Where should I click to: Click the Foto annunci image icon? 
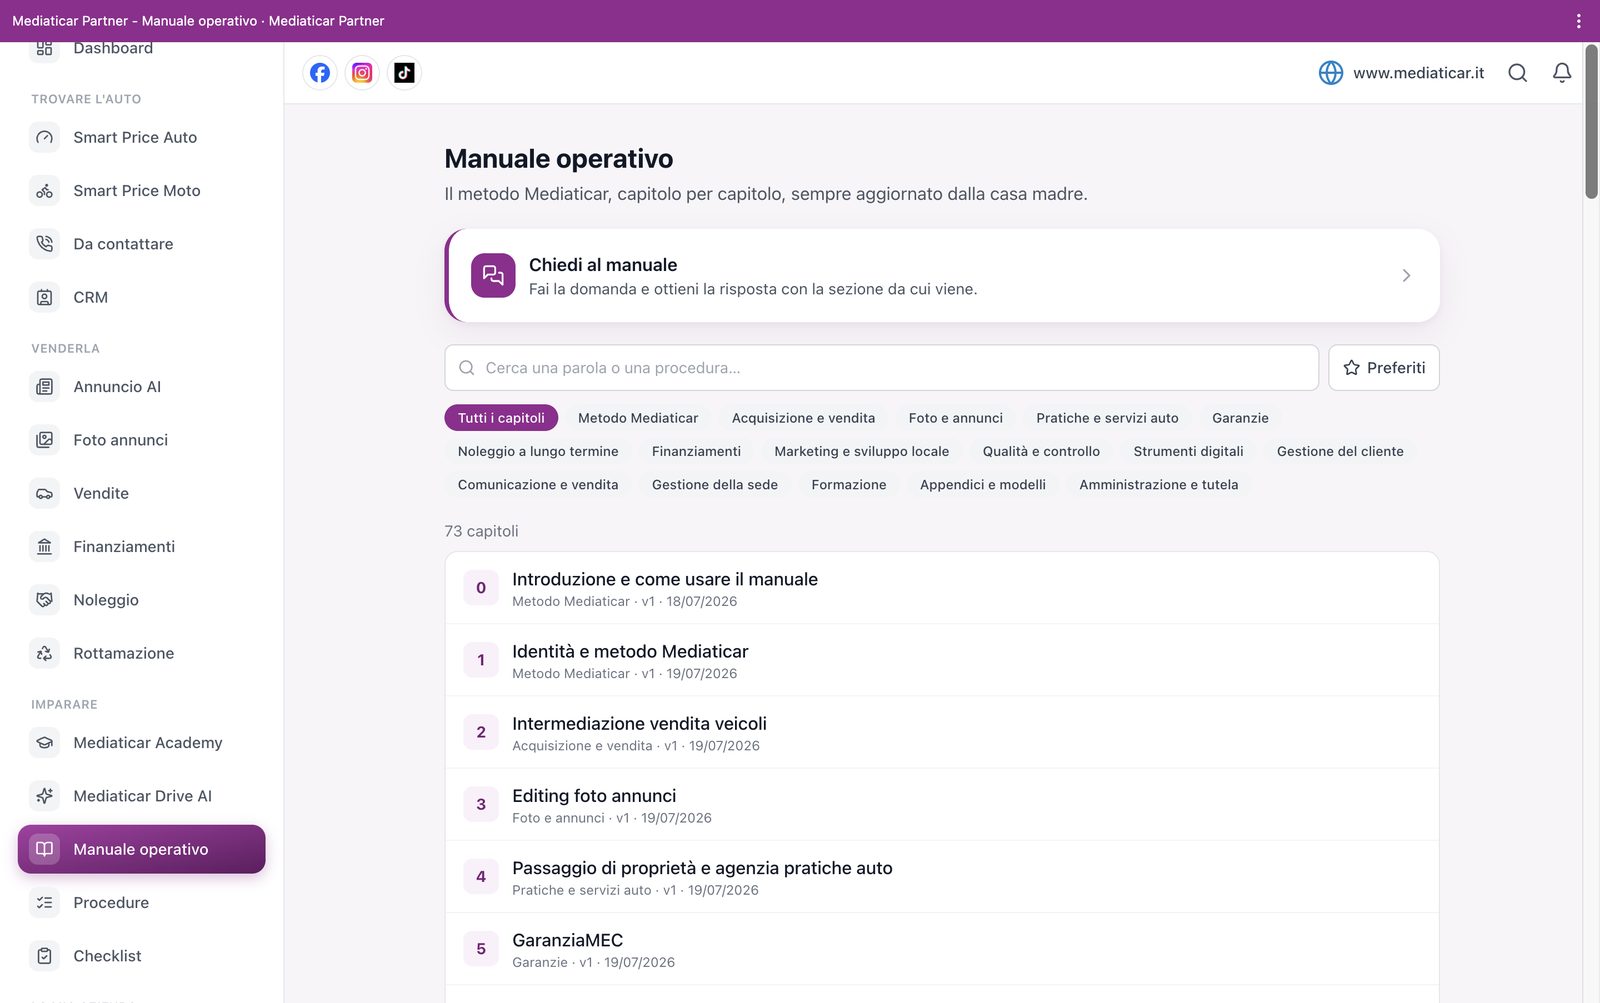[45, 440]
